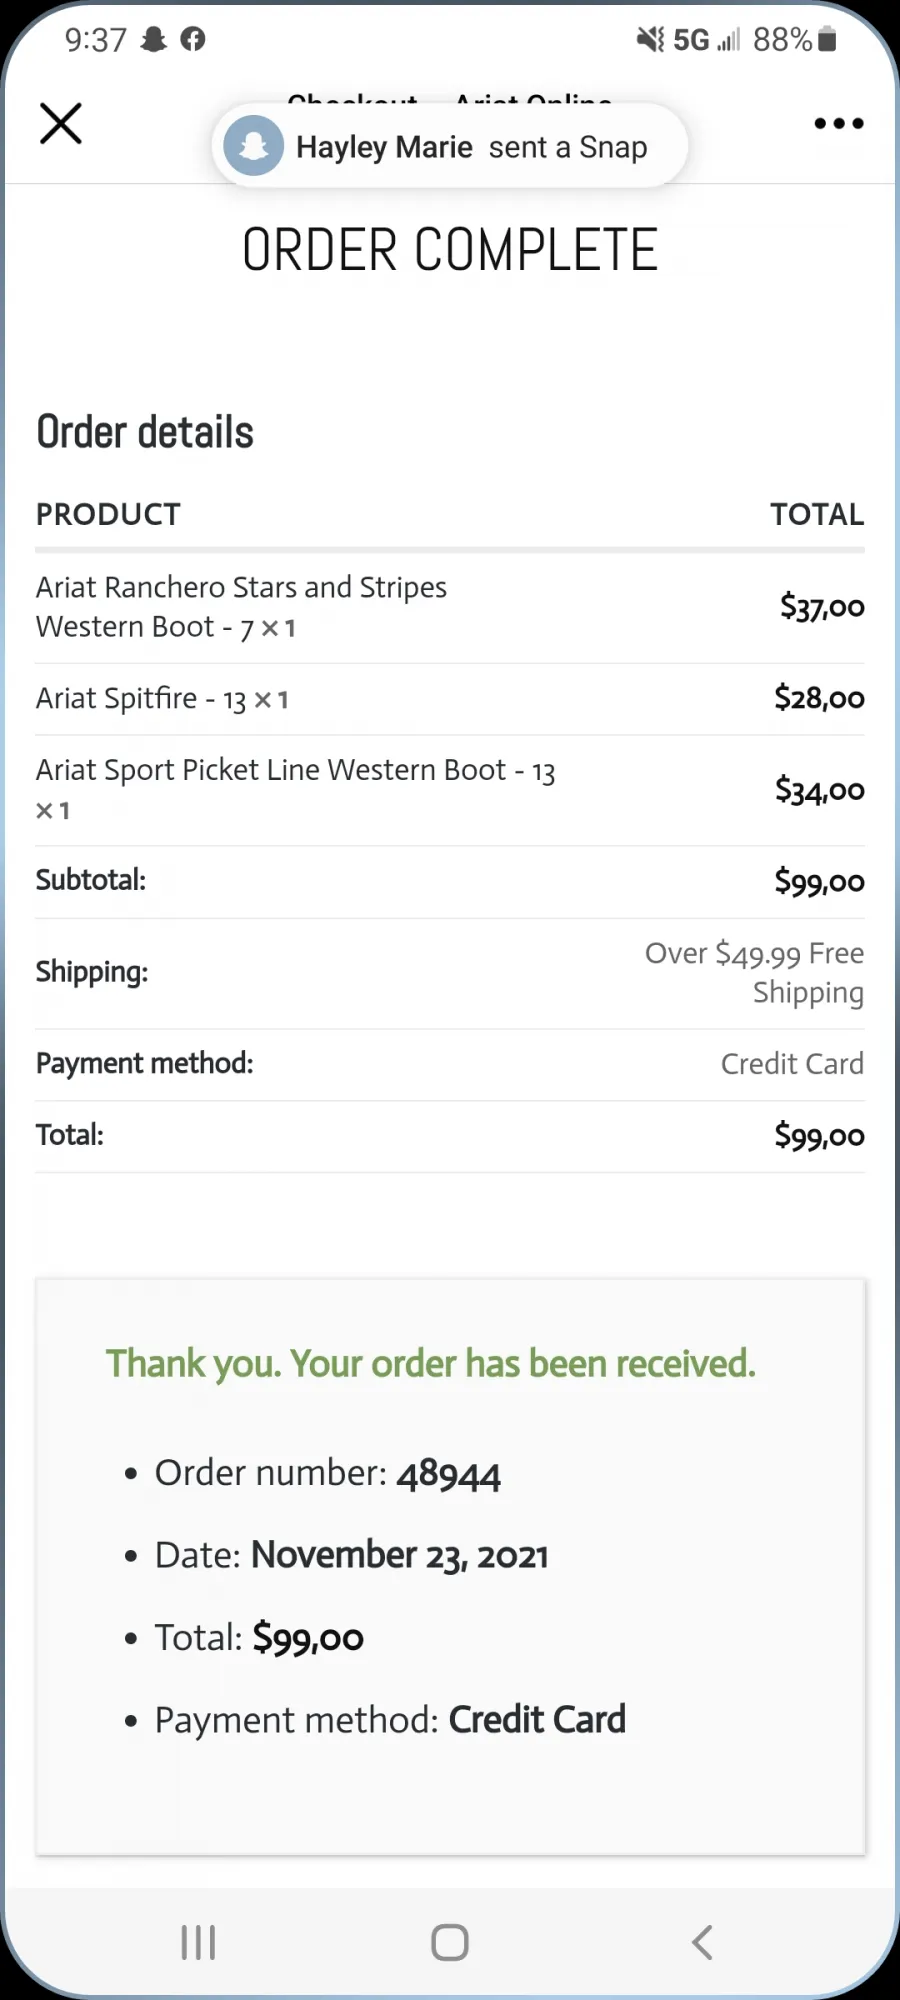Tap the Thank you order received message
The width and height of the screenshot is (900, 2000).
coord(431,1364)
